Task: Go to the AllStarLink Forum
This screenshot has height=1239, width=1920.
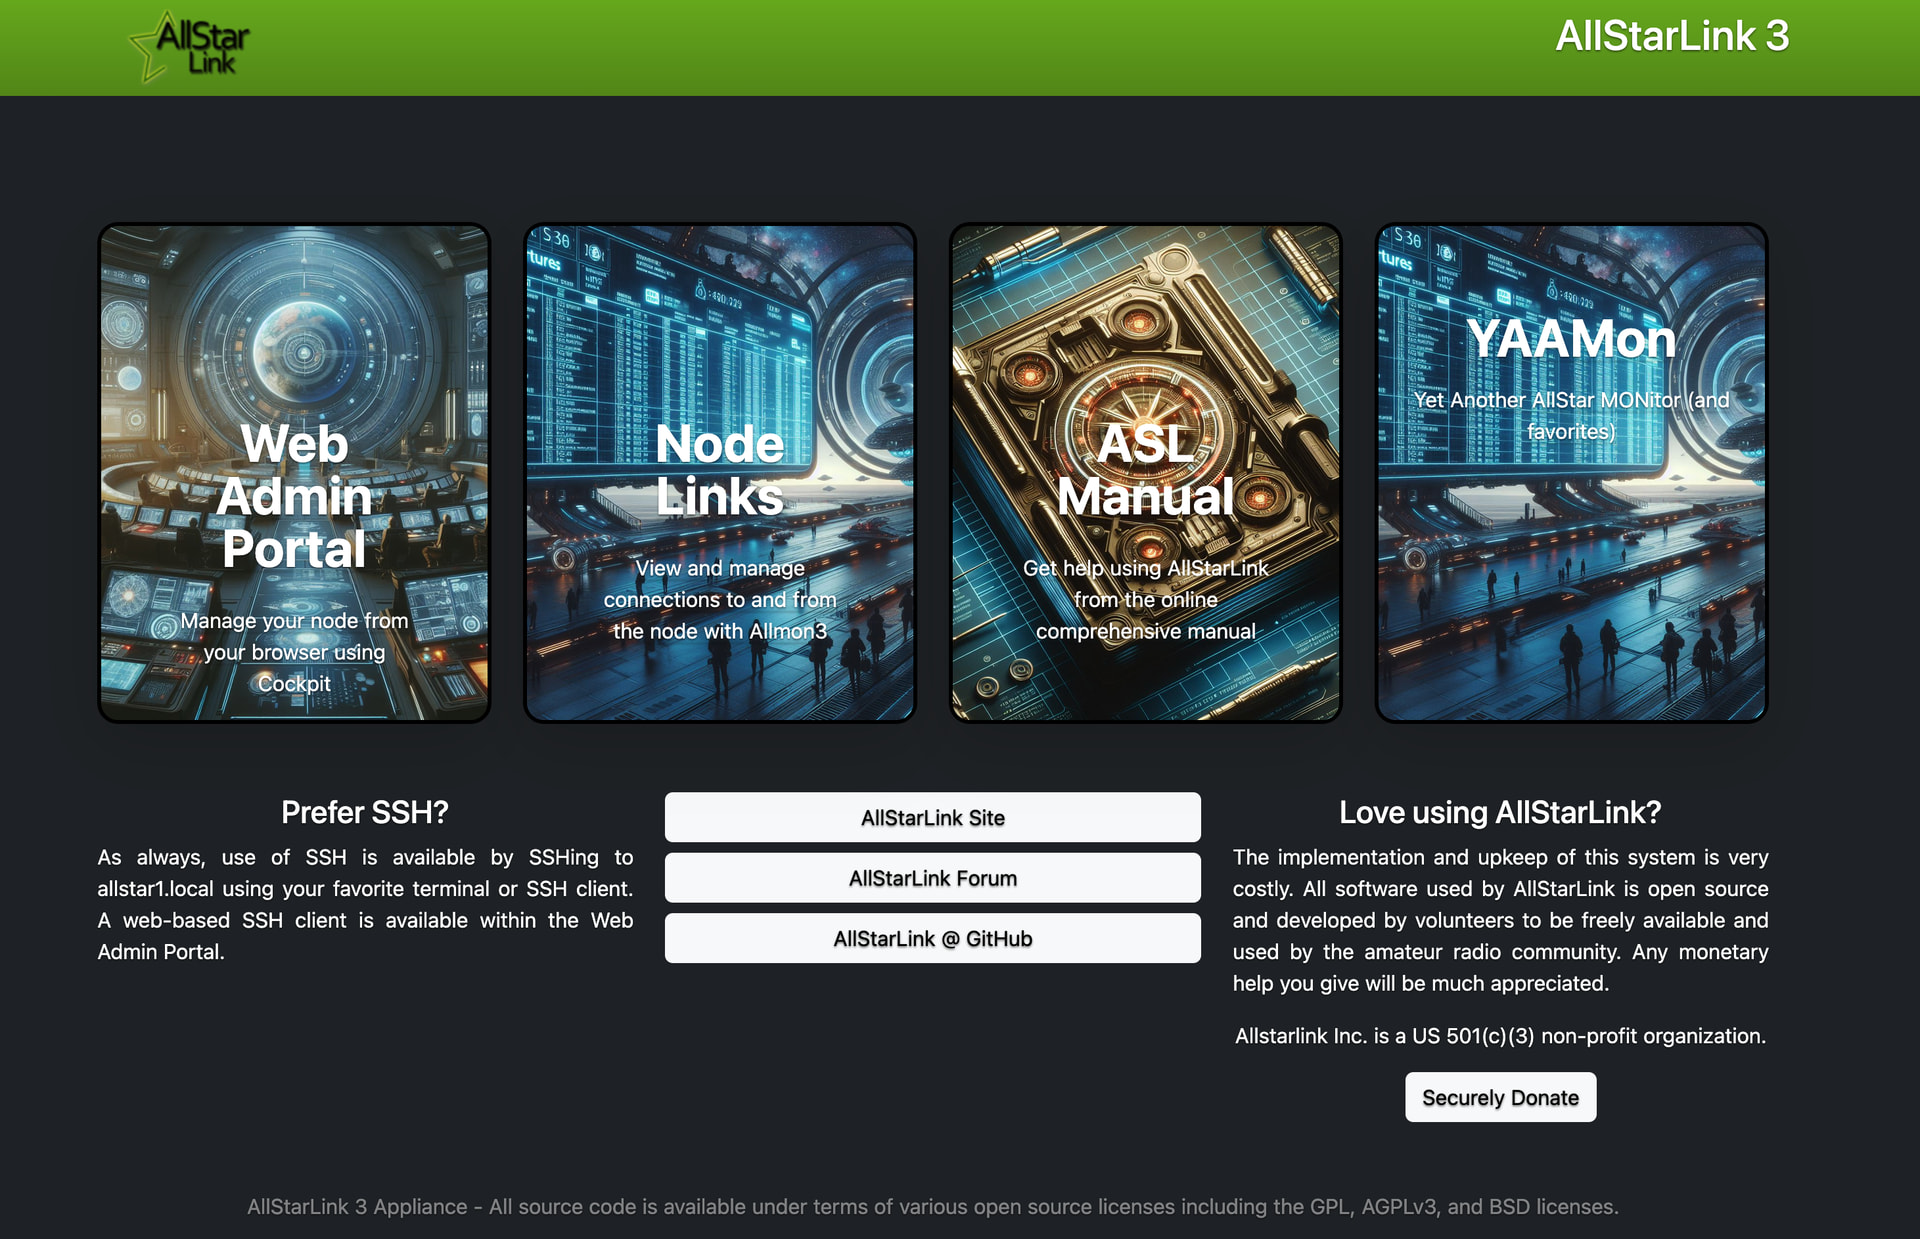Action: (933, 878)
